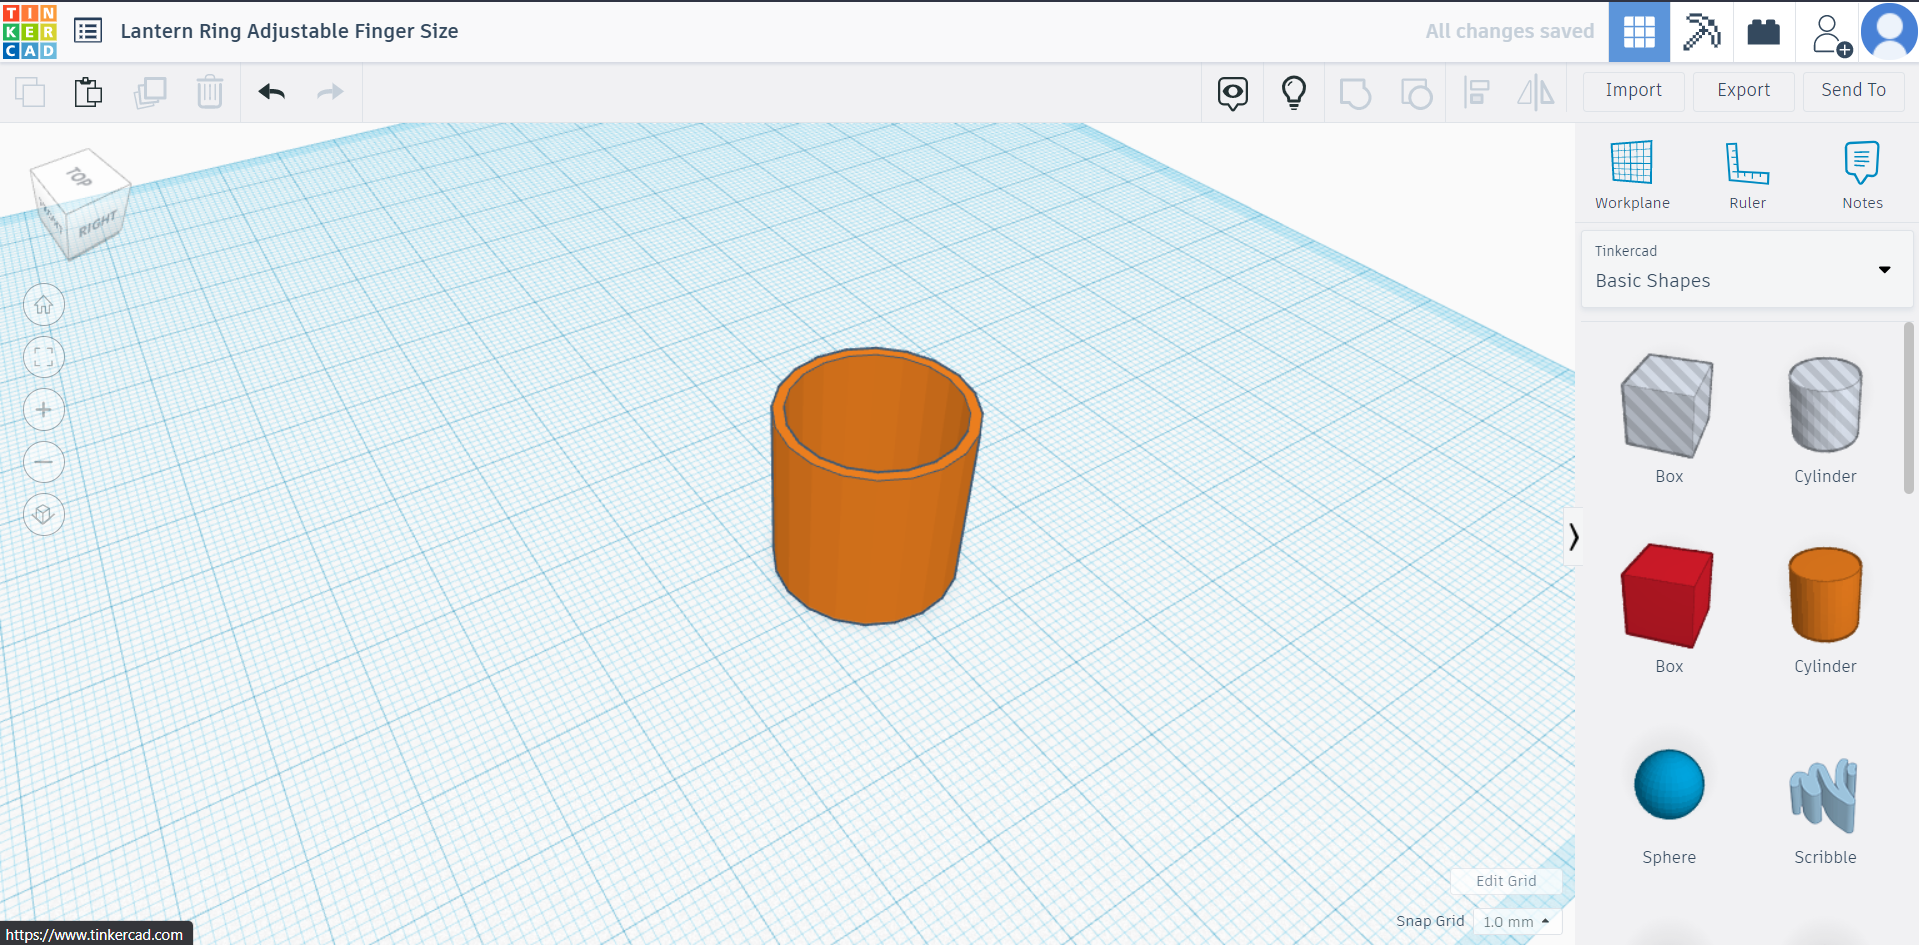Redo the last undone action
This screenshot has height=945, width=1919.
pyautogui.click(x=330, y=92)
